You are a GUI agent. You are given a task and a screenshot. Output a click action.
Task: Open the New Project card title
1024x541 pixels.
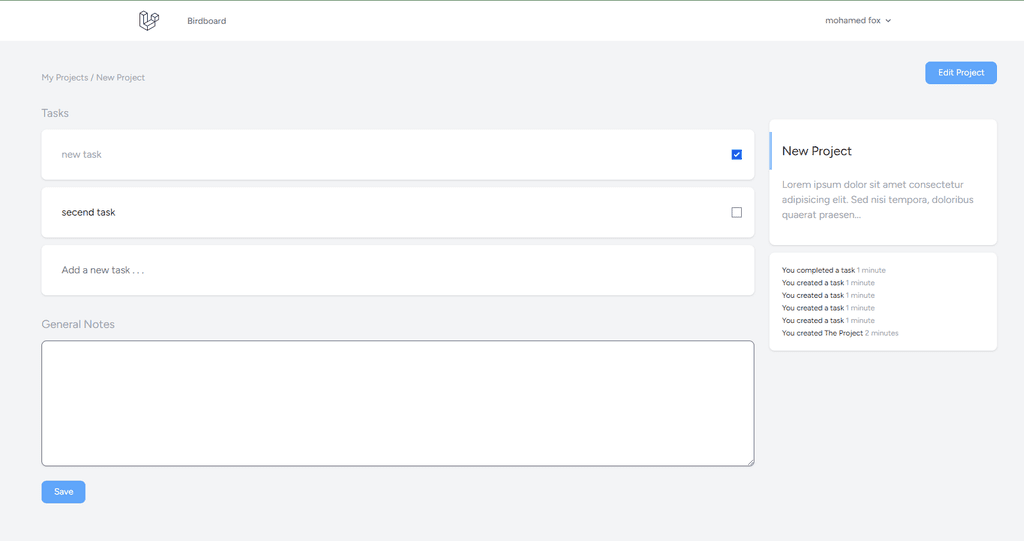(816, 151)
